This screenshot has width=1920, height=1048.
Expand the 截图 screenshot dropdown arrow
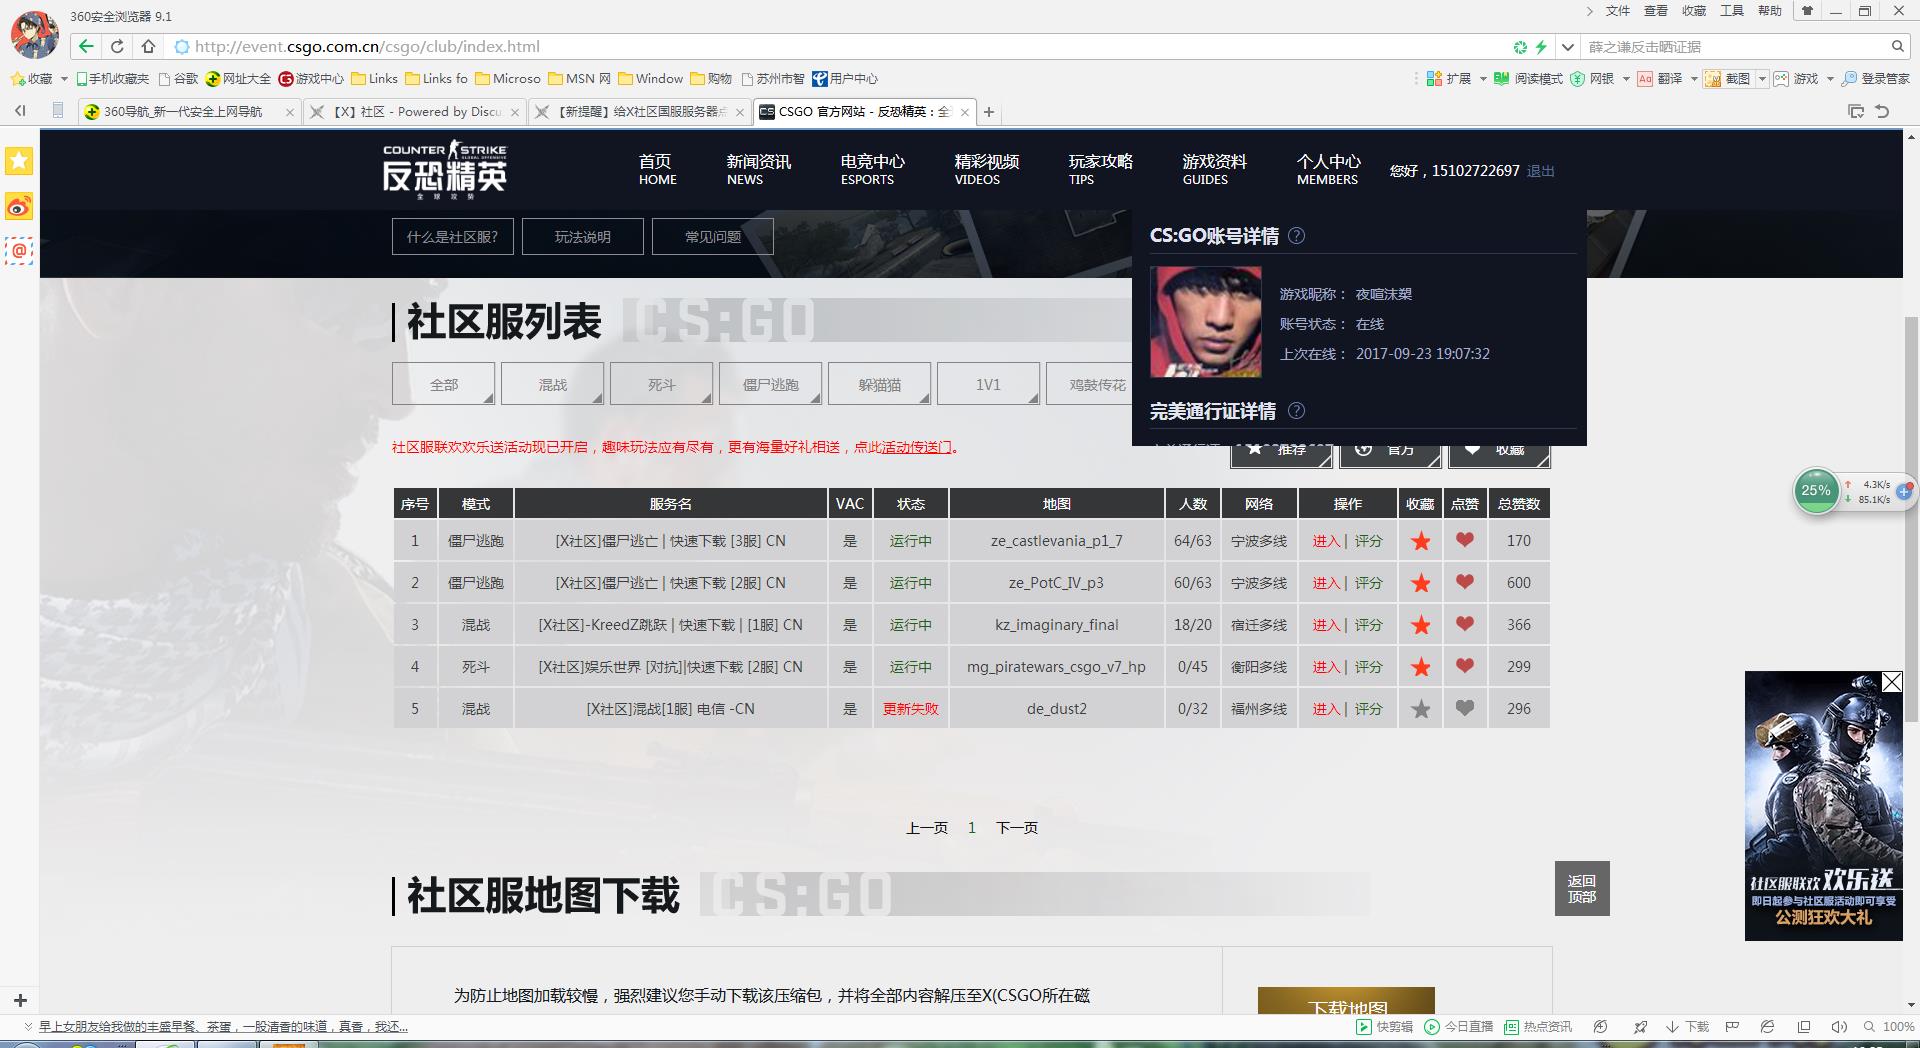(1762, 79)
